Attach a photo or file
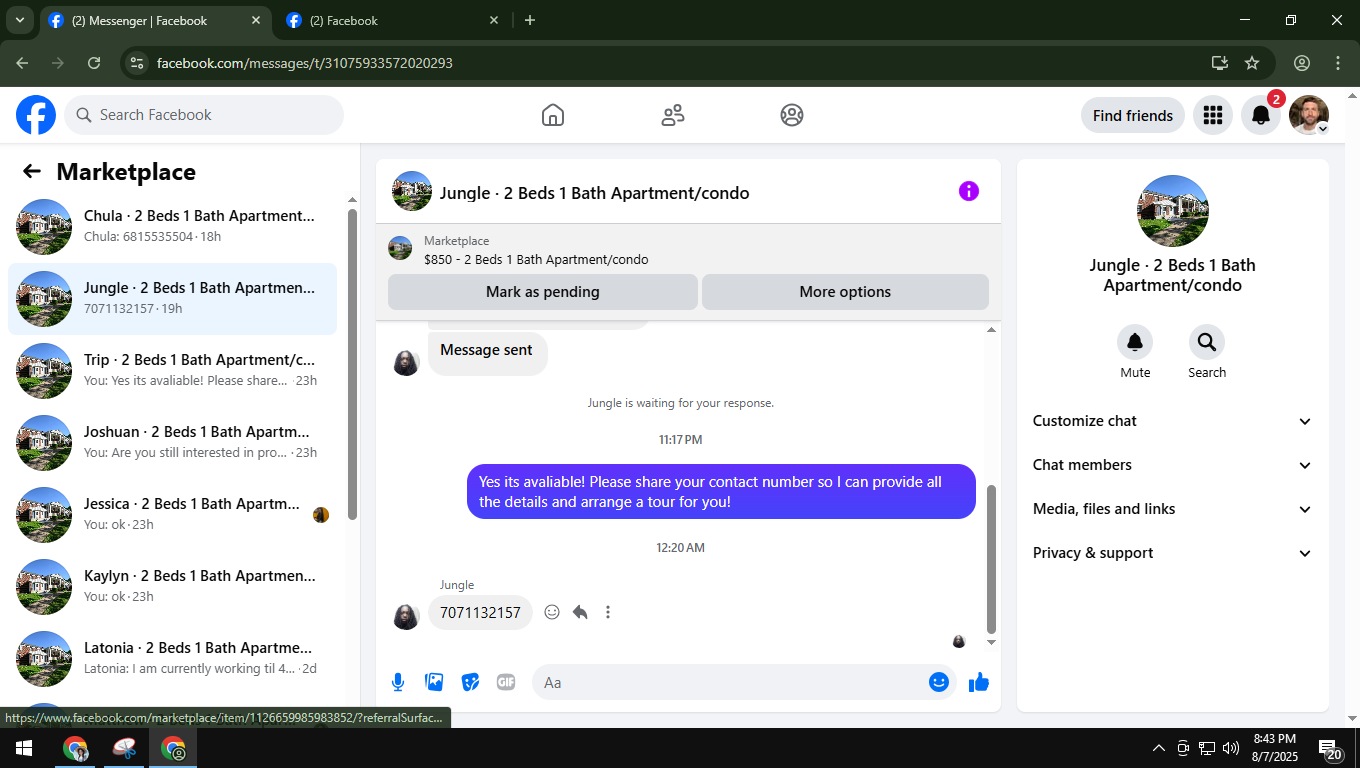 pyautogui.click(x=434, y=682)
